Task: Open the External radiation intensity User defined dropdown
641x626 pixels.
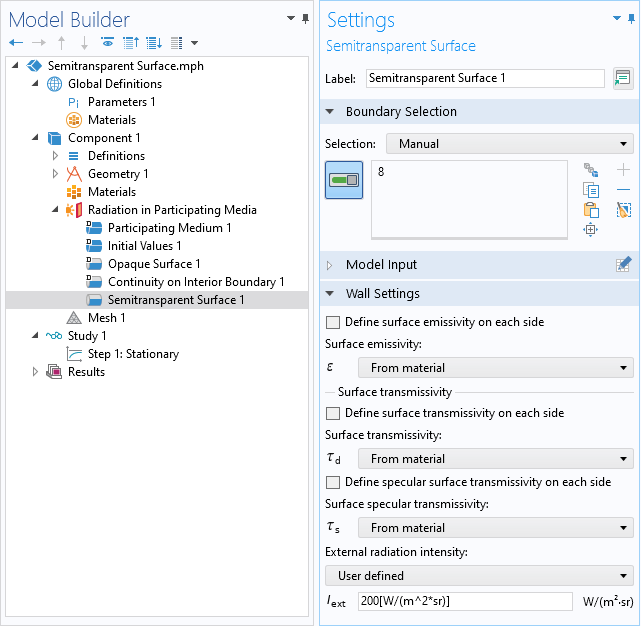Action: (x=479, y=576)
